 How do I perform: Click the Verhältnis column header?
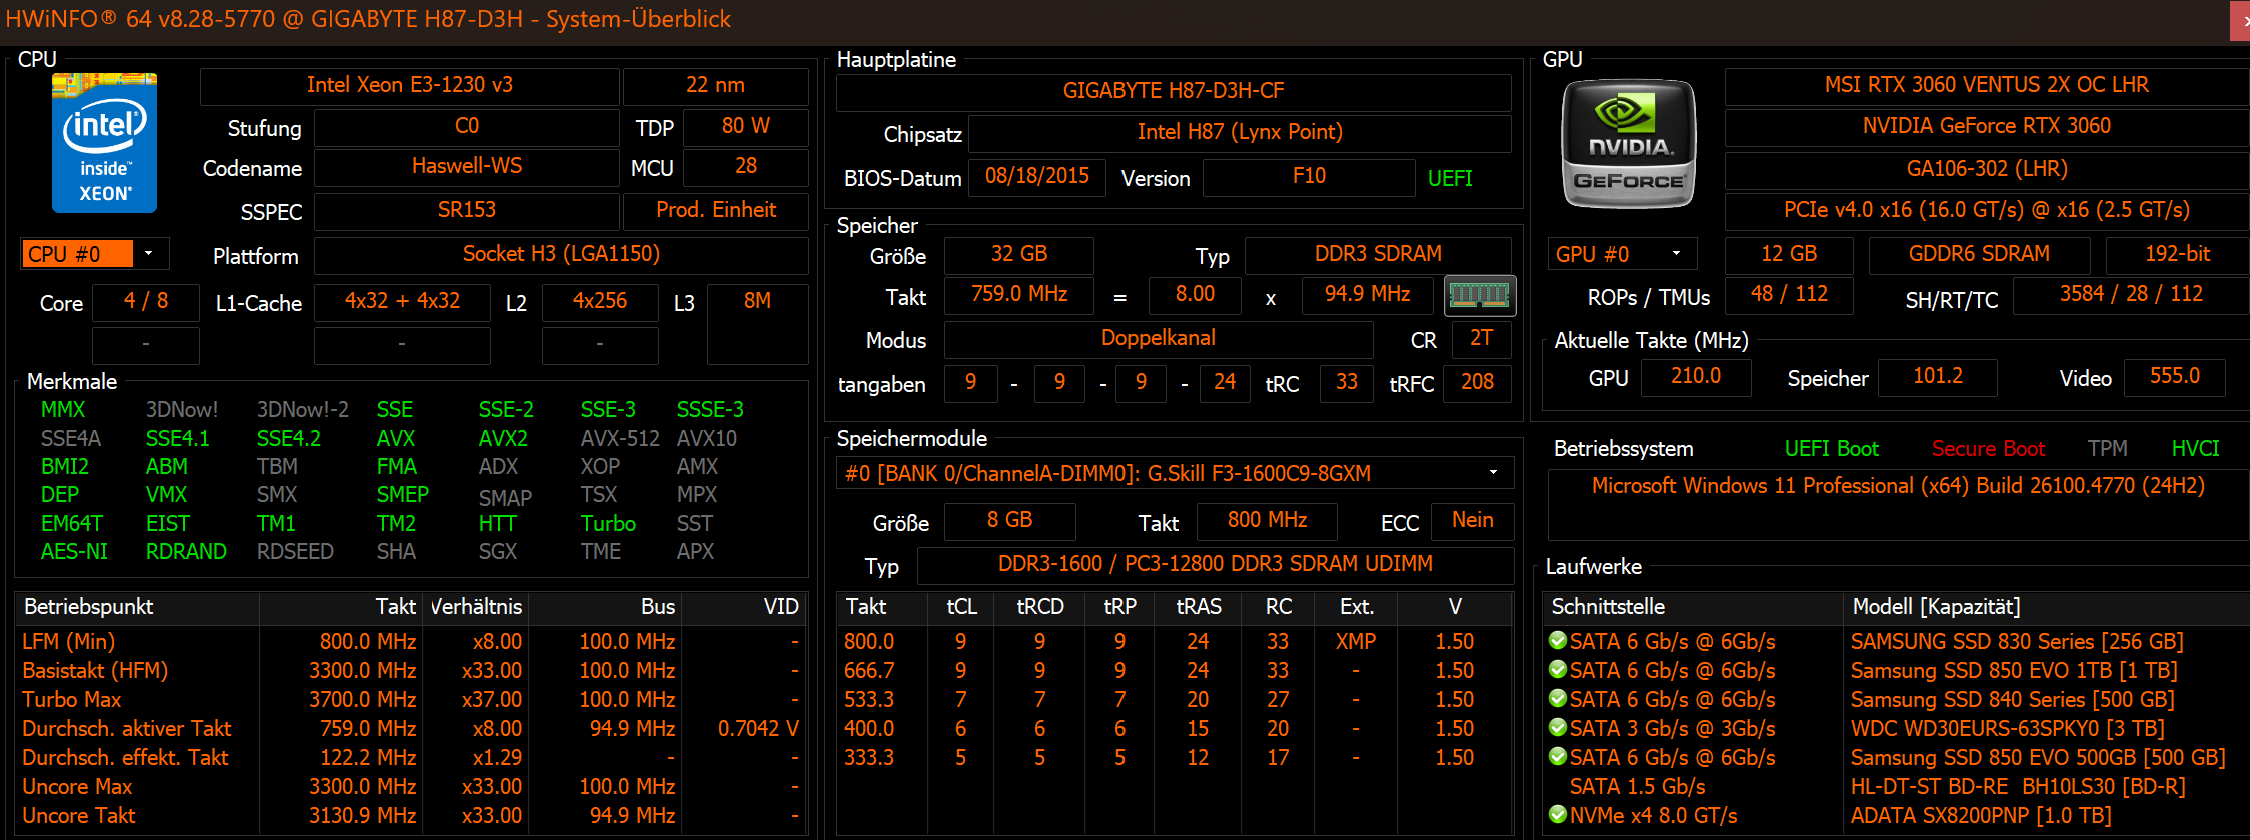pyautogui.click(x=475, y=607)
